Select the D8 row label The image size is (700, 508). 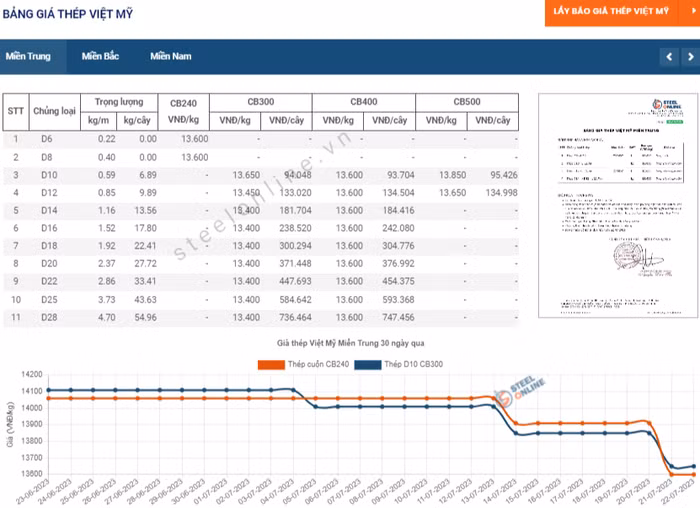click(x=47, y=157)
